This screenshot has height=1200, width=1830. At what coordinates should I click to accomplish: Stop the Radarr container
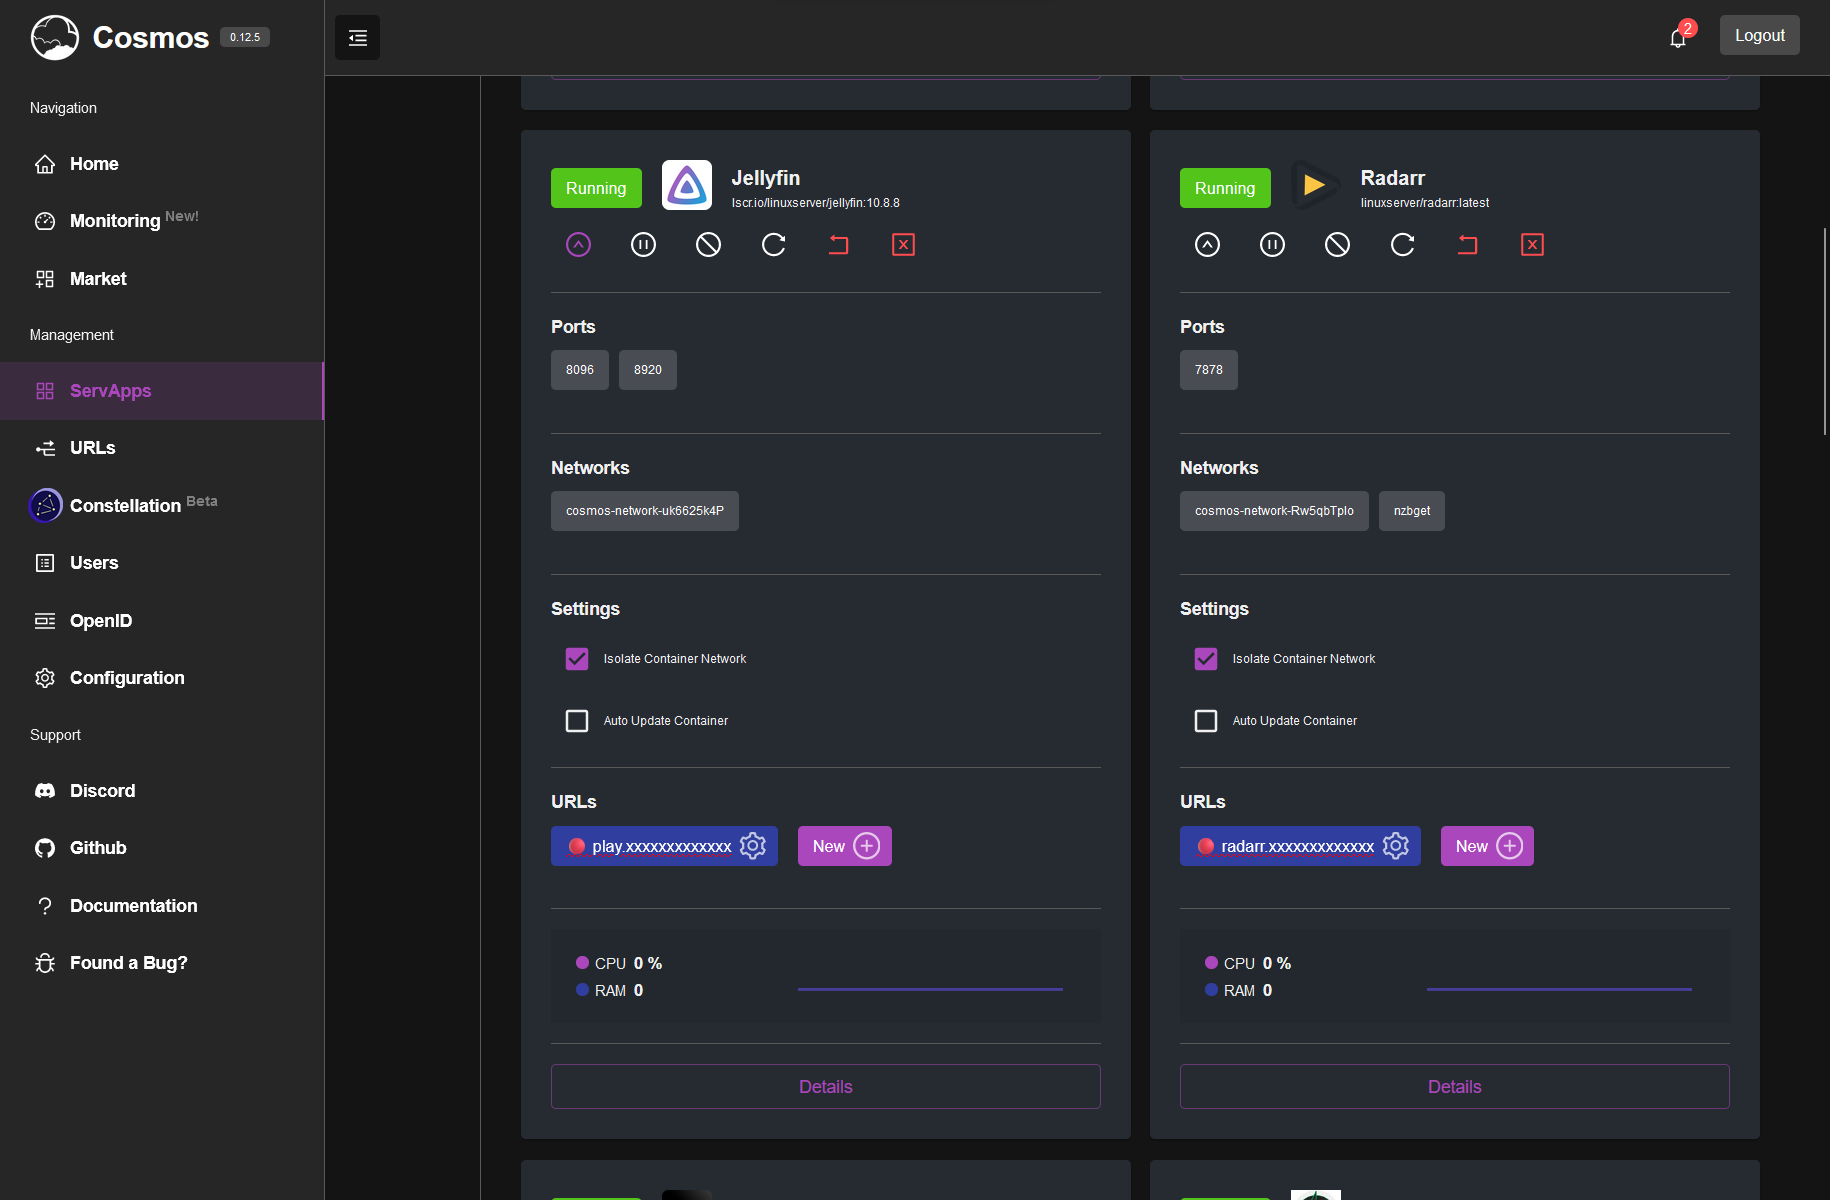pyautogui.click(x=1338, y=244)
